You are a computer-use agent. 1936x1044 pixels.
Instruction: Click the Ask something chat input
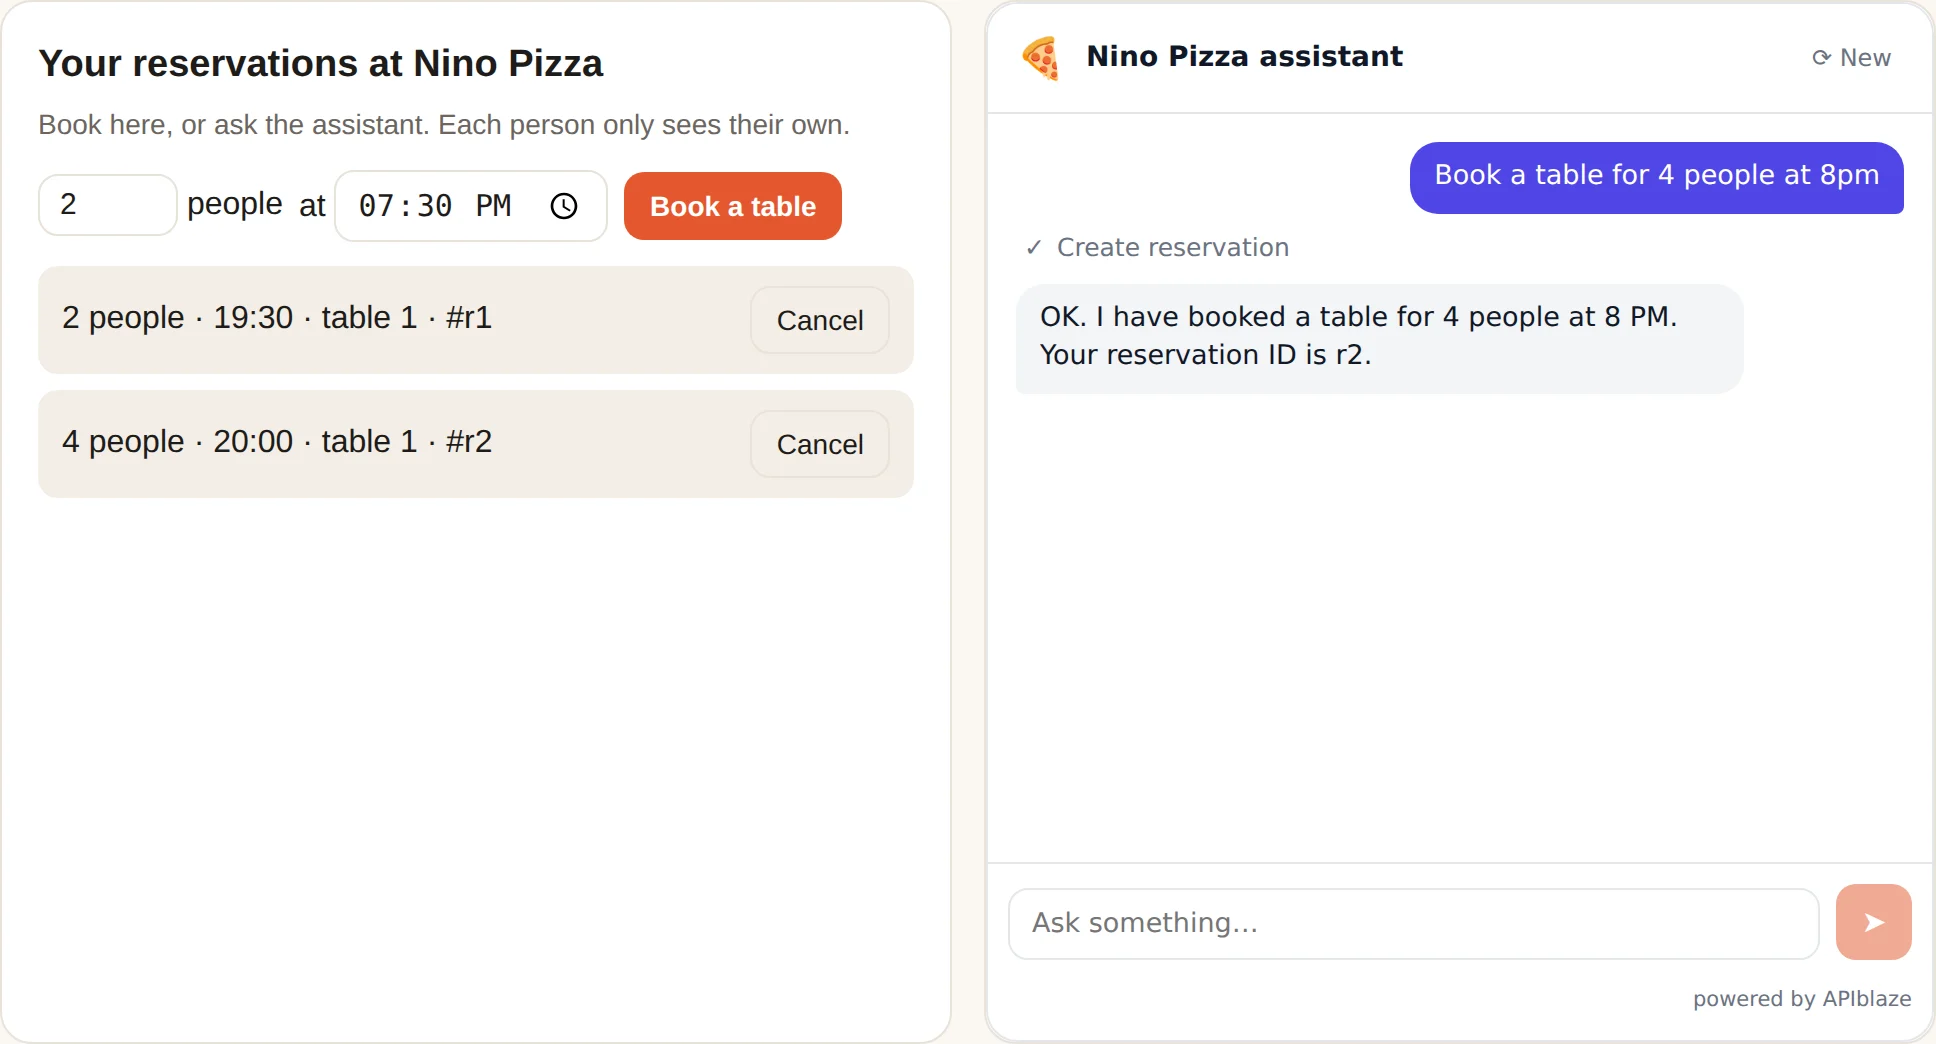pyautogui.click(x=1413, y=923)
